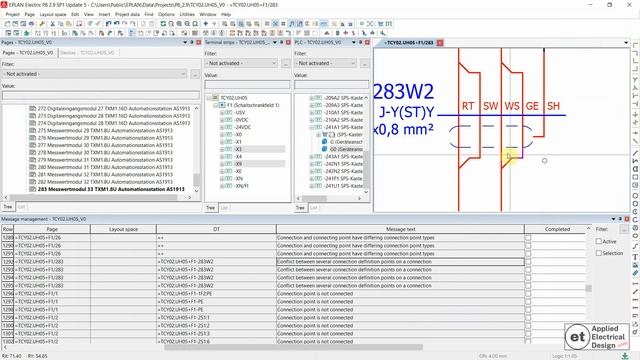Screen dimensions: 640x360
Task: Check Completed box for row 1289
Action: point(528,238)
